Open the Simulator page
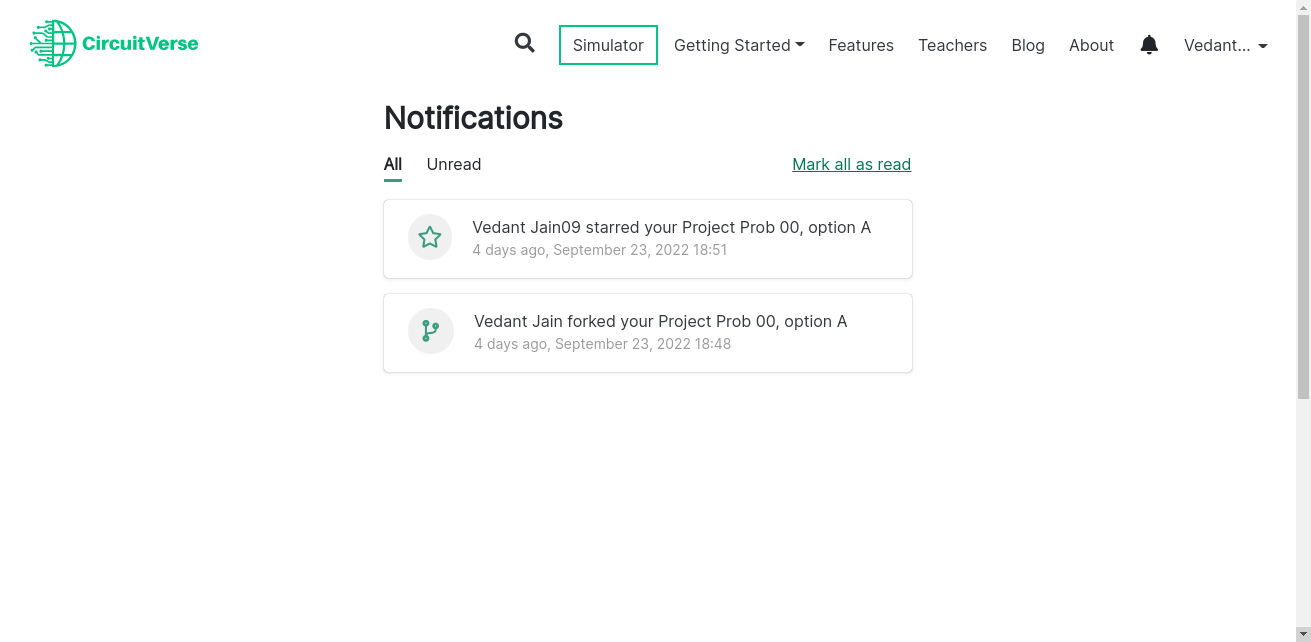 click(x=607, y=45)
